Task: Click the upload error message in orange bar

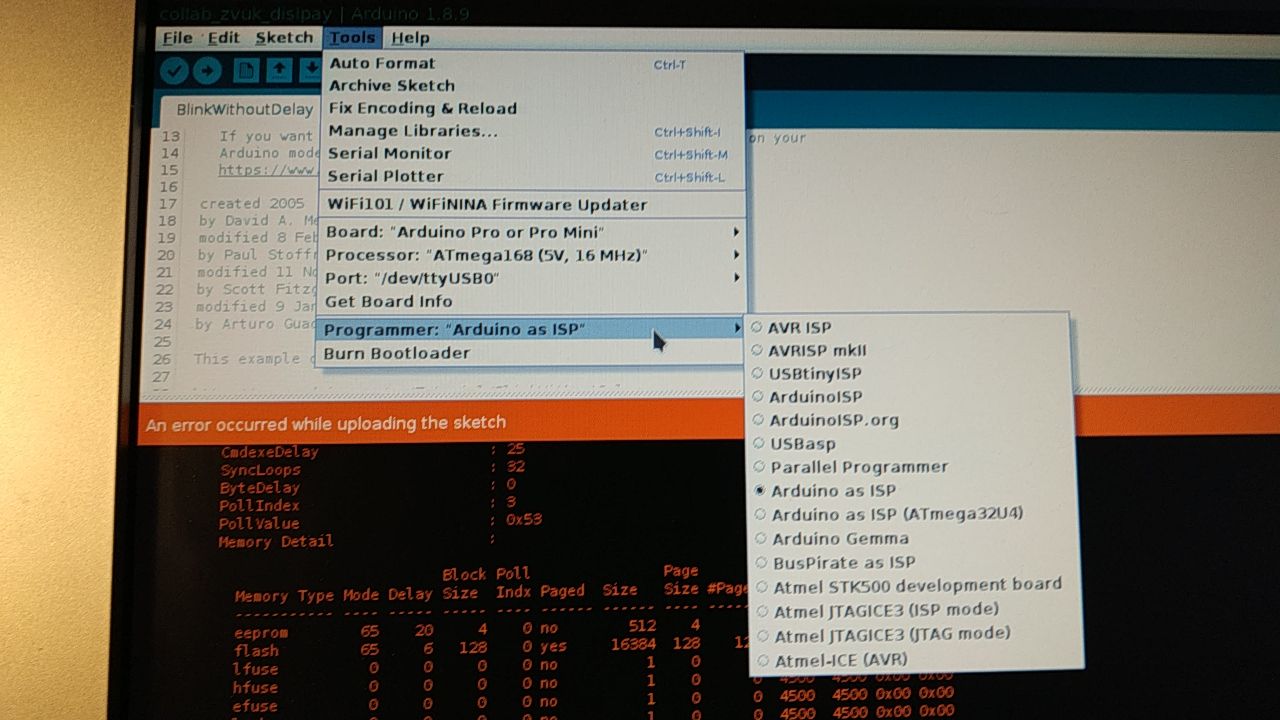Action: click(326, 424)
